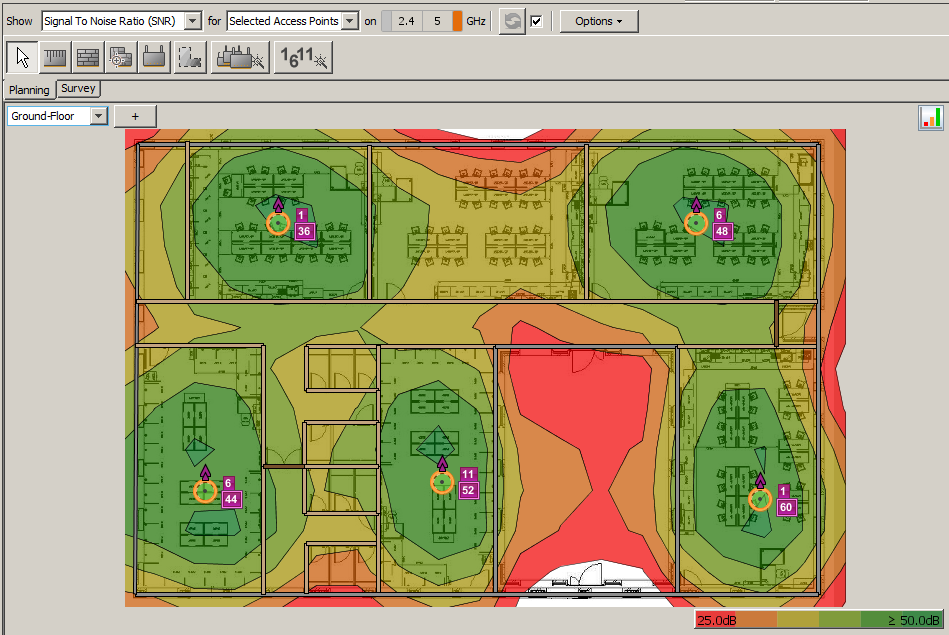Uncheck the auto-refresh checkbox
Screen dimensions: 949x635
[x=536, y=21]
